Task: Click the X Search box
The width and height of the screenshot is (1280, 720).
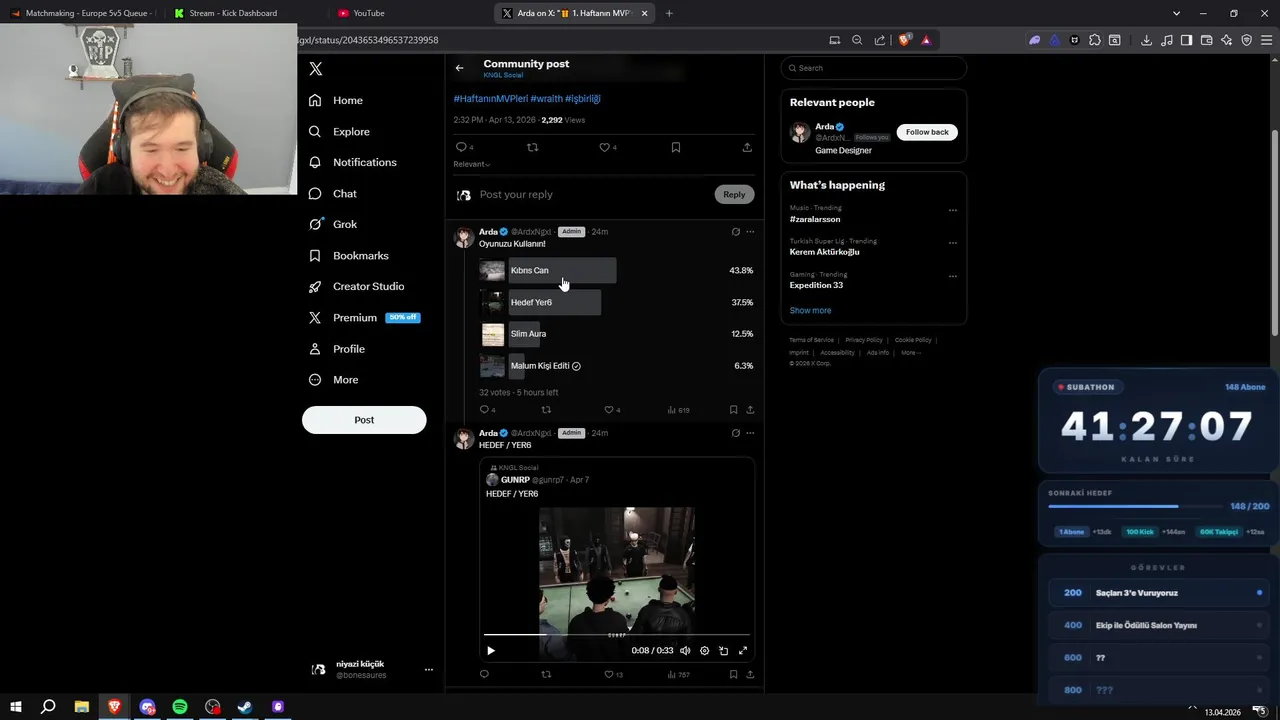Action: [874, 68]
